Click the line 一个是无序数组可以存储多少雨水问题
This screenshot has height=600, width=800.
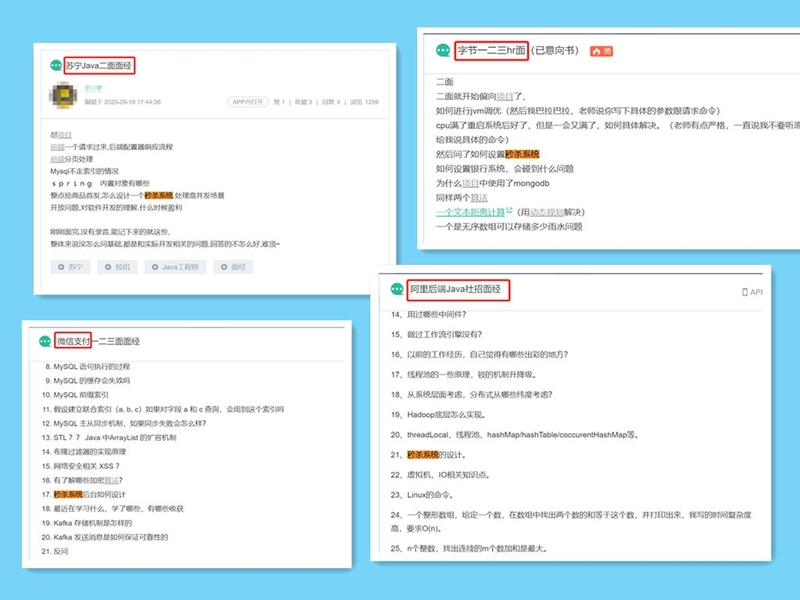click(x=509, y=227)
